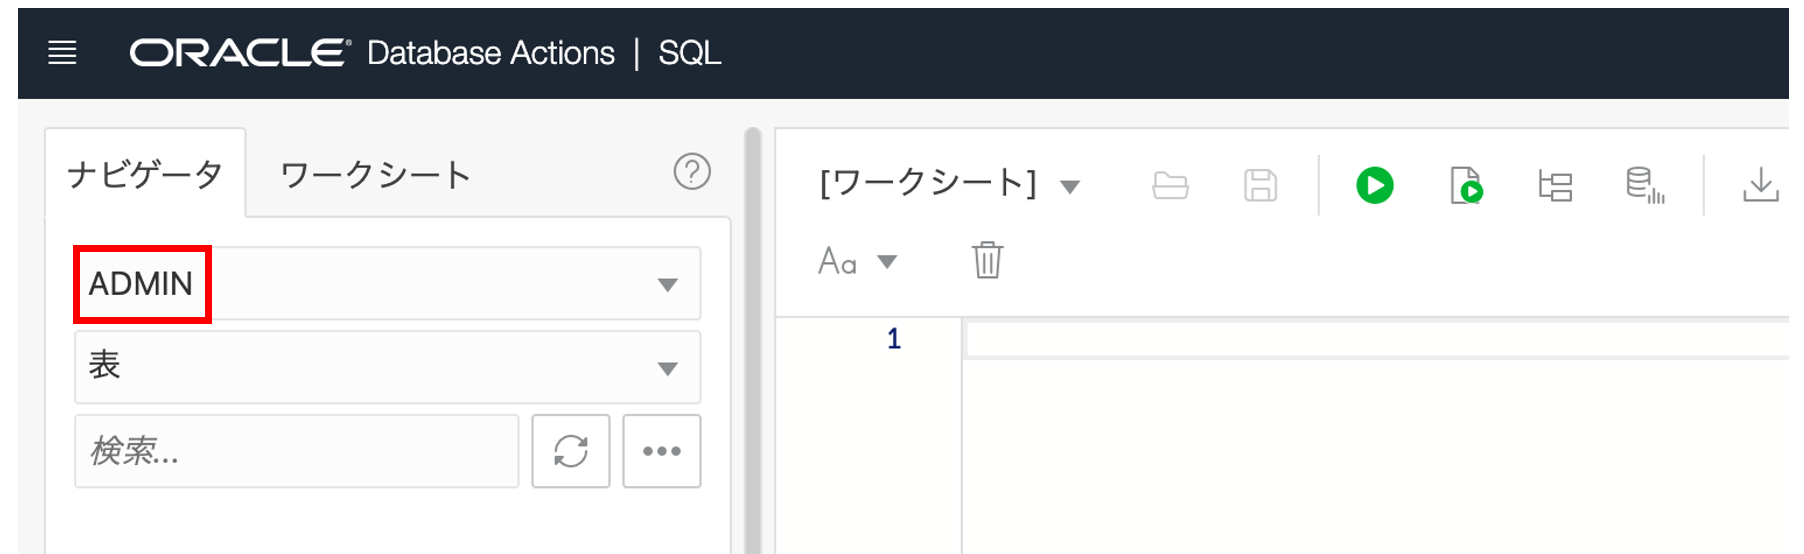Switch to the ナビゲータ tab
The height and width of the screenshot is (554, 1804).
[145, 174]
